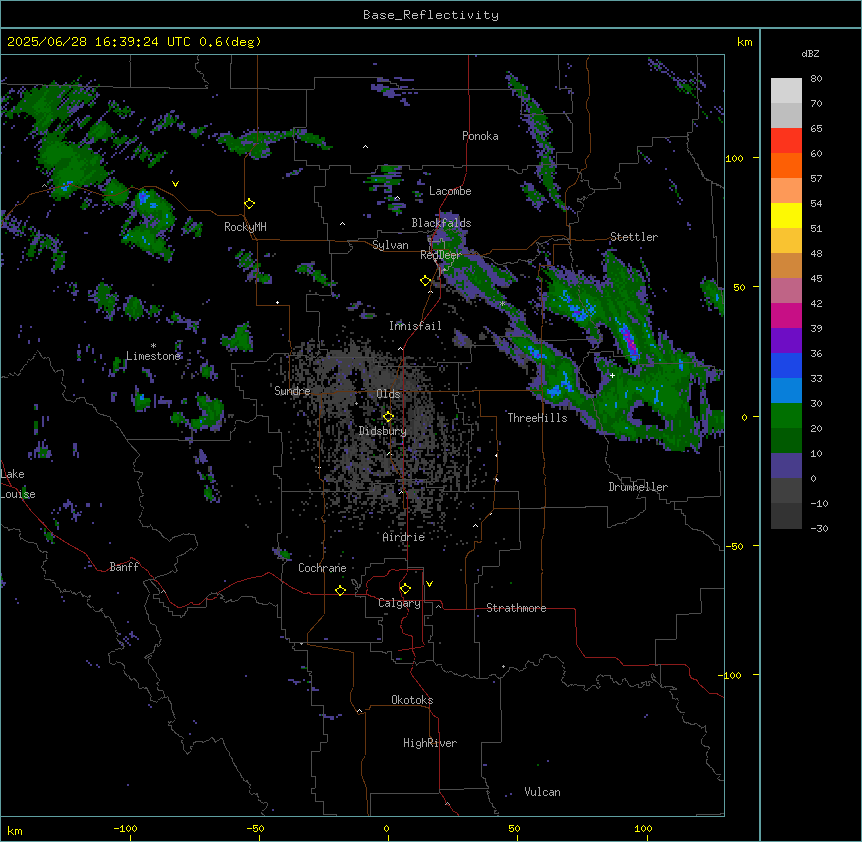Click the yellow diamond marker below RedDeer

click(426, 281)
